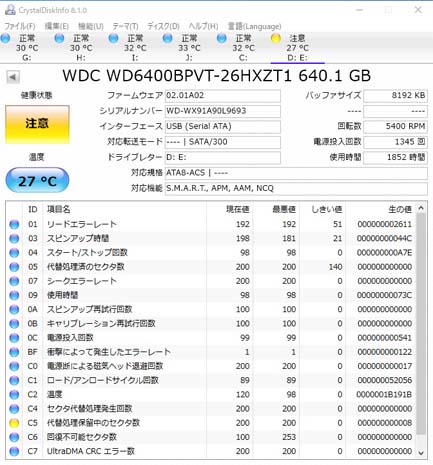Click the 27 °C temperature button
This screenshot has width=433, height=465.
tap(37, 181)
